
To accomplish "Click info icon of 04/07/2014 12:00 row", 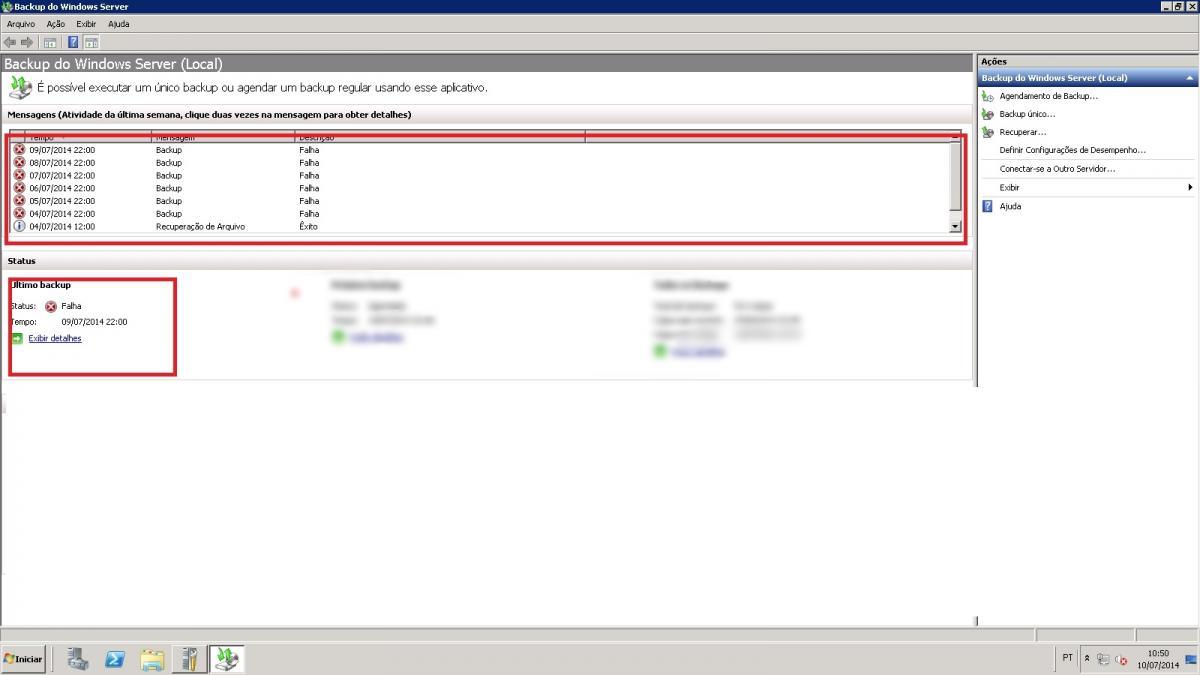I will [19, 226].
